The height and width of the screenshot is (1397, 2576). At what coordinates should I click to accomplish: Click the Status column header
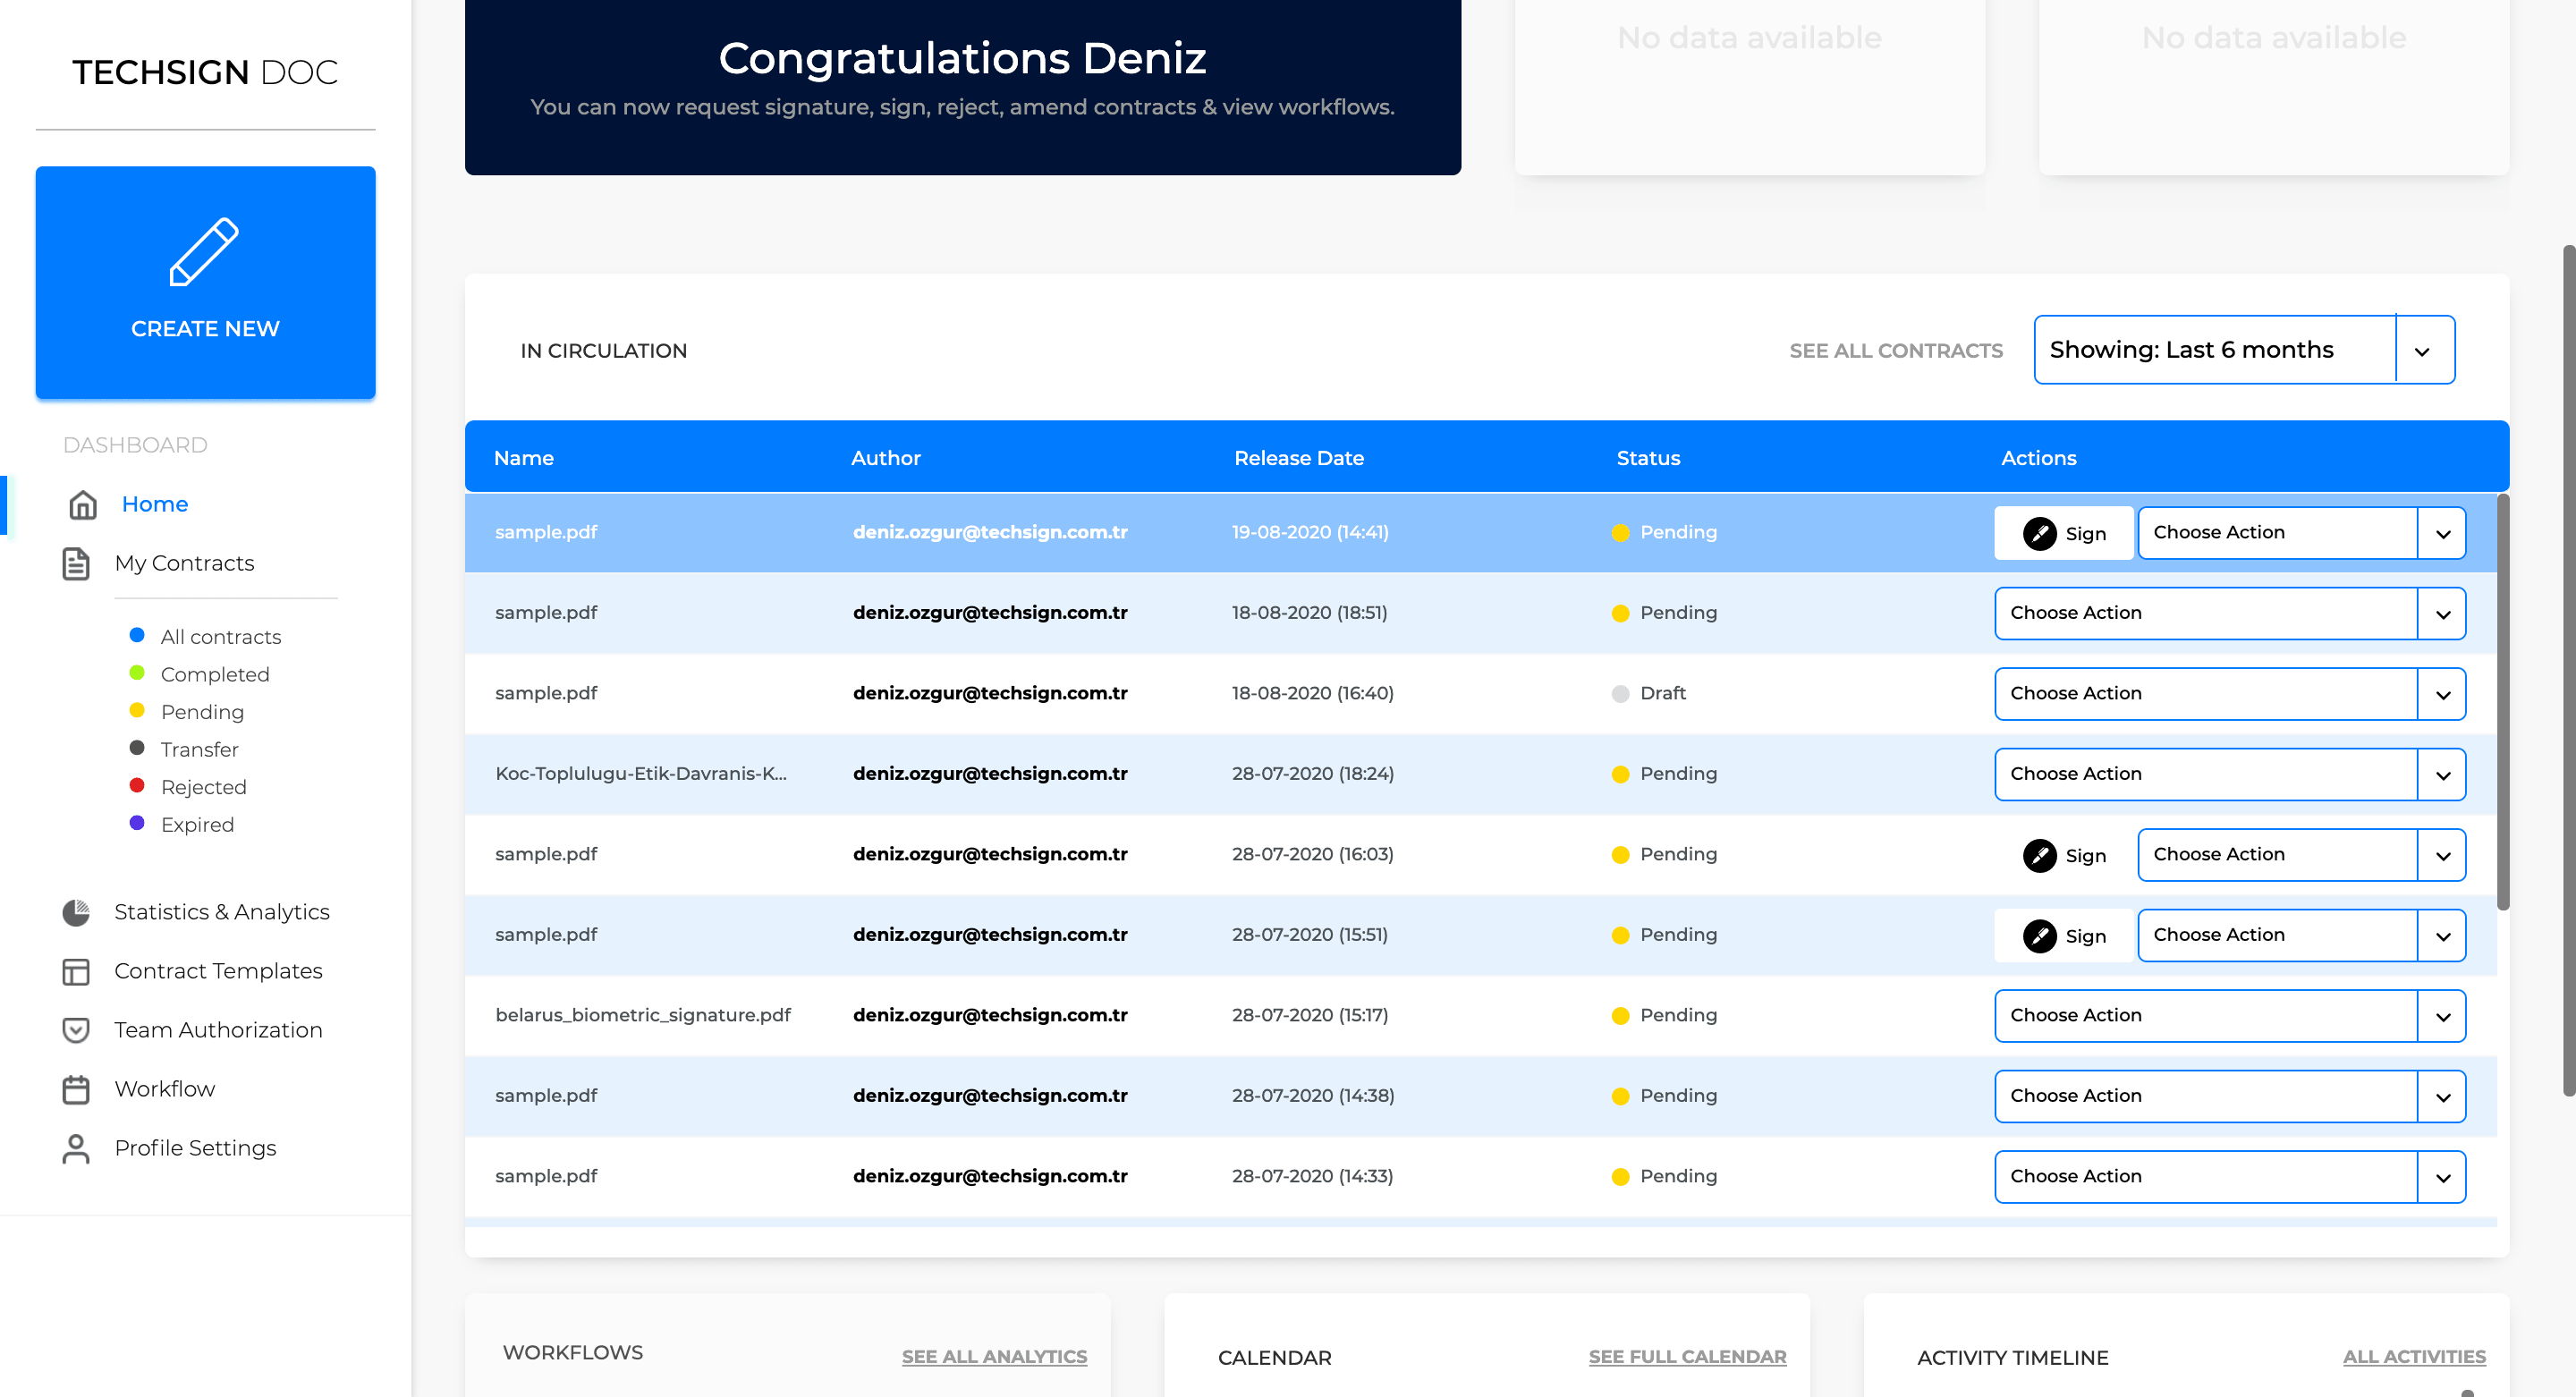[1648, 458]
